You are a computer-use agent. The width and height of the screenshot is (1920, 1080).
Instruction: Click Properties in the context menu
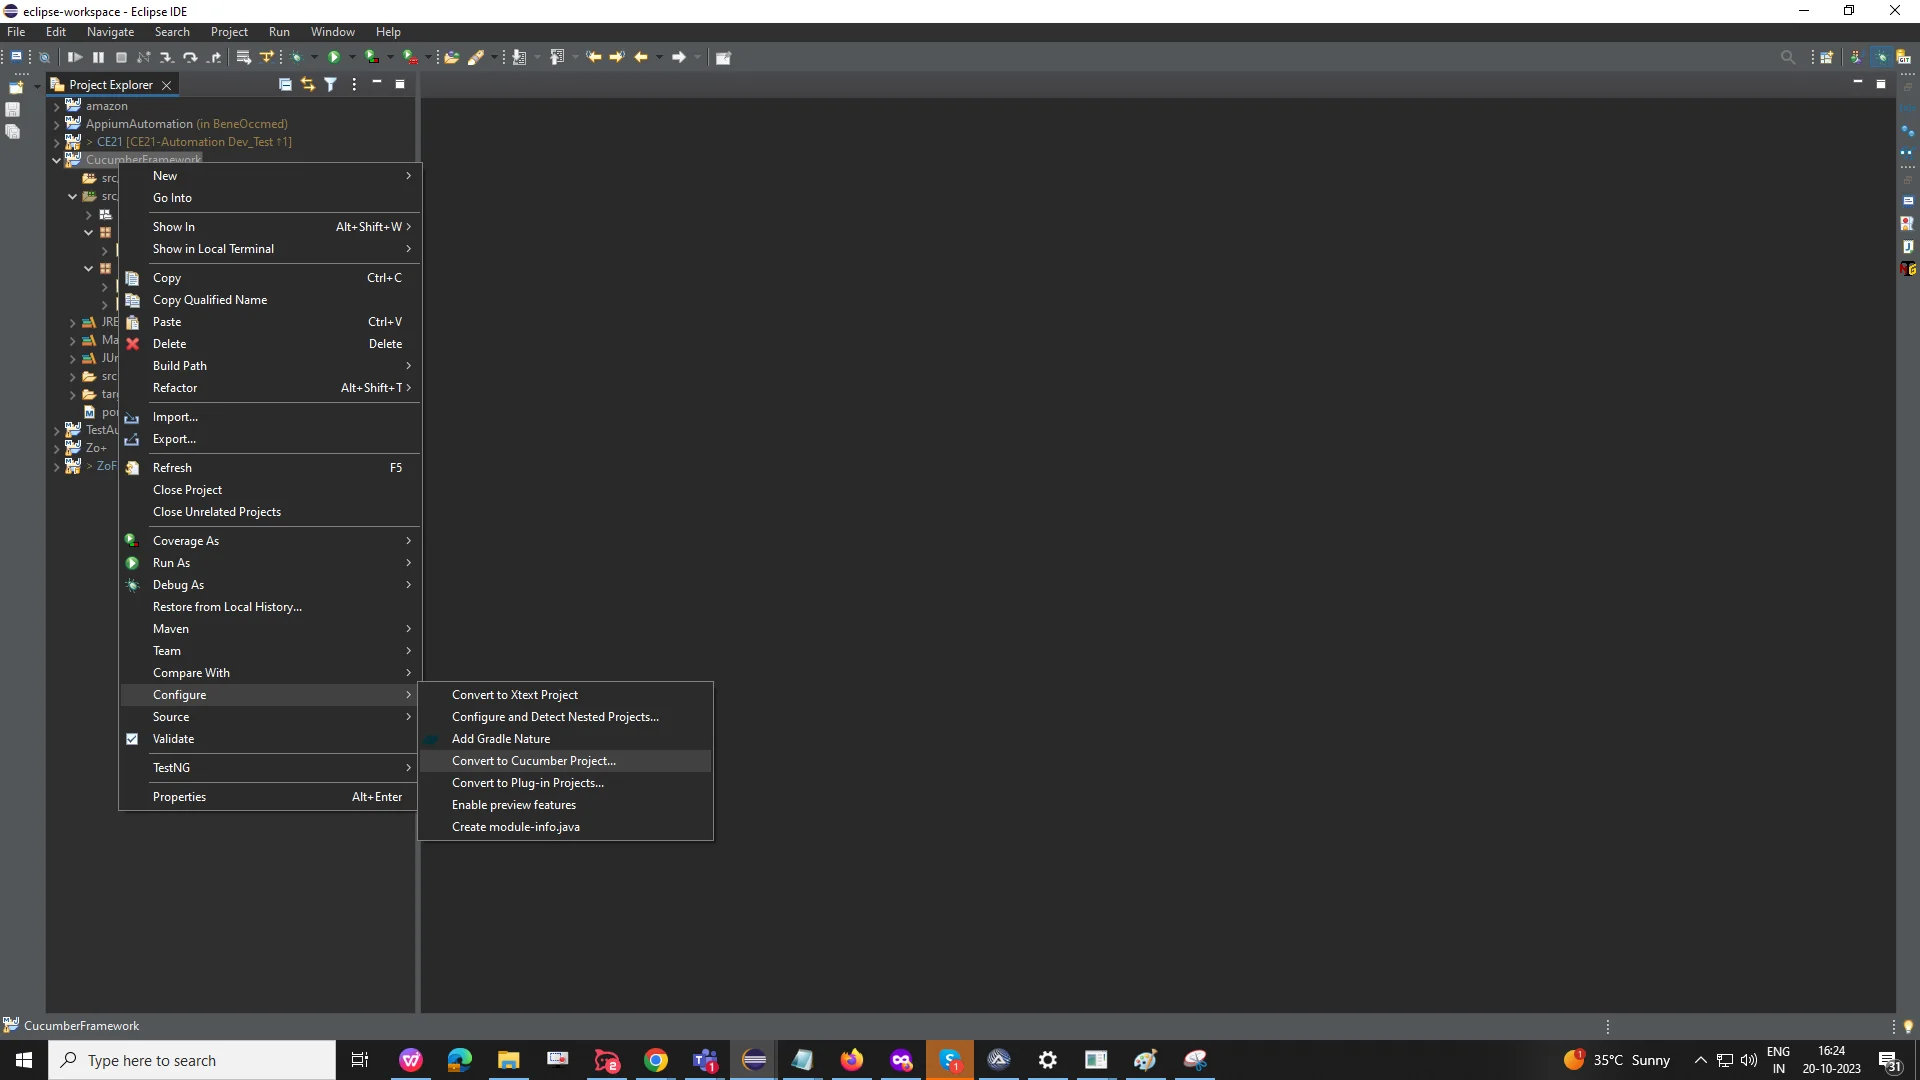[x=179, y=797]
